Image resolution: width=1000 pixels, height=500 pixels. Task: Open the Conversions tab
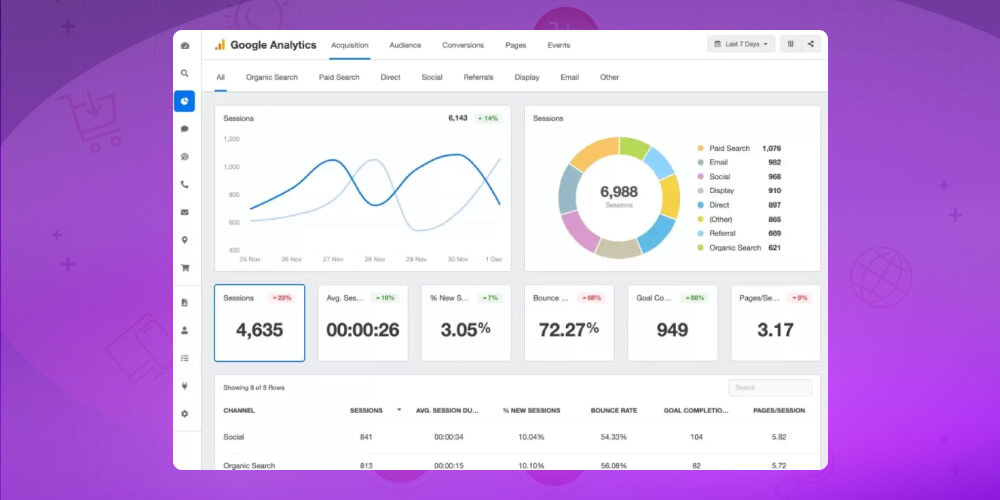tap(463, 45)
